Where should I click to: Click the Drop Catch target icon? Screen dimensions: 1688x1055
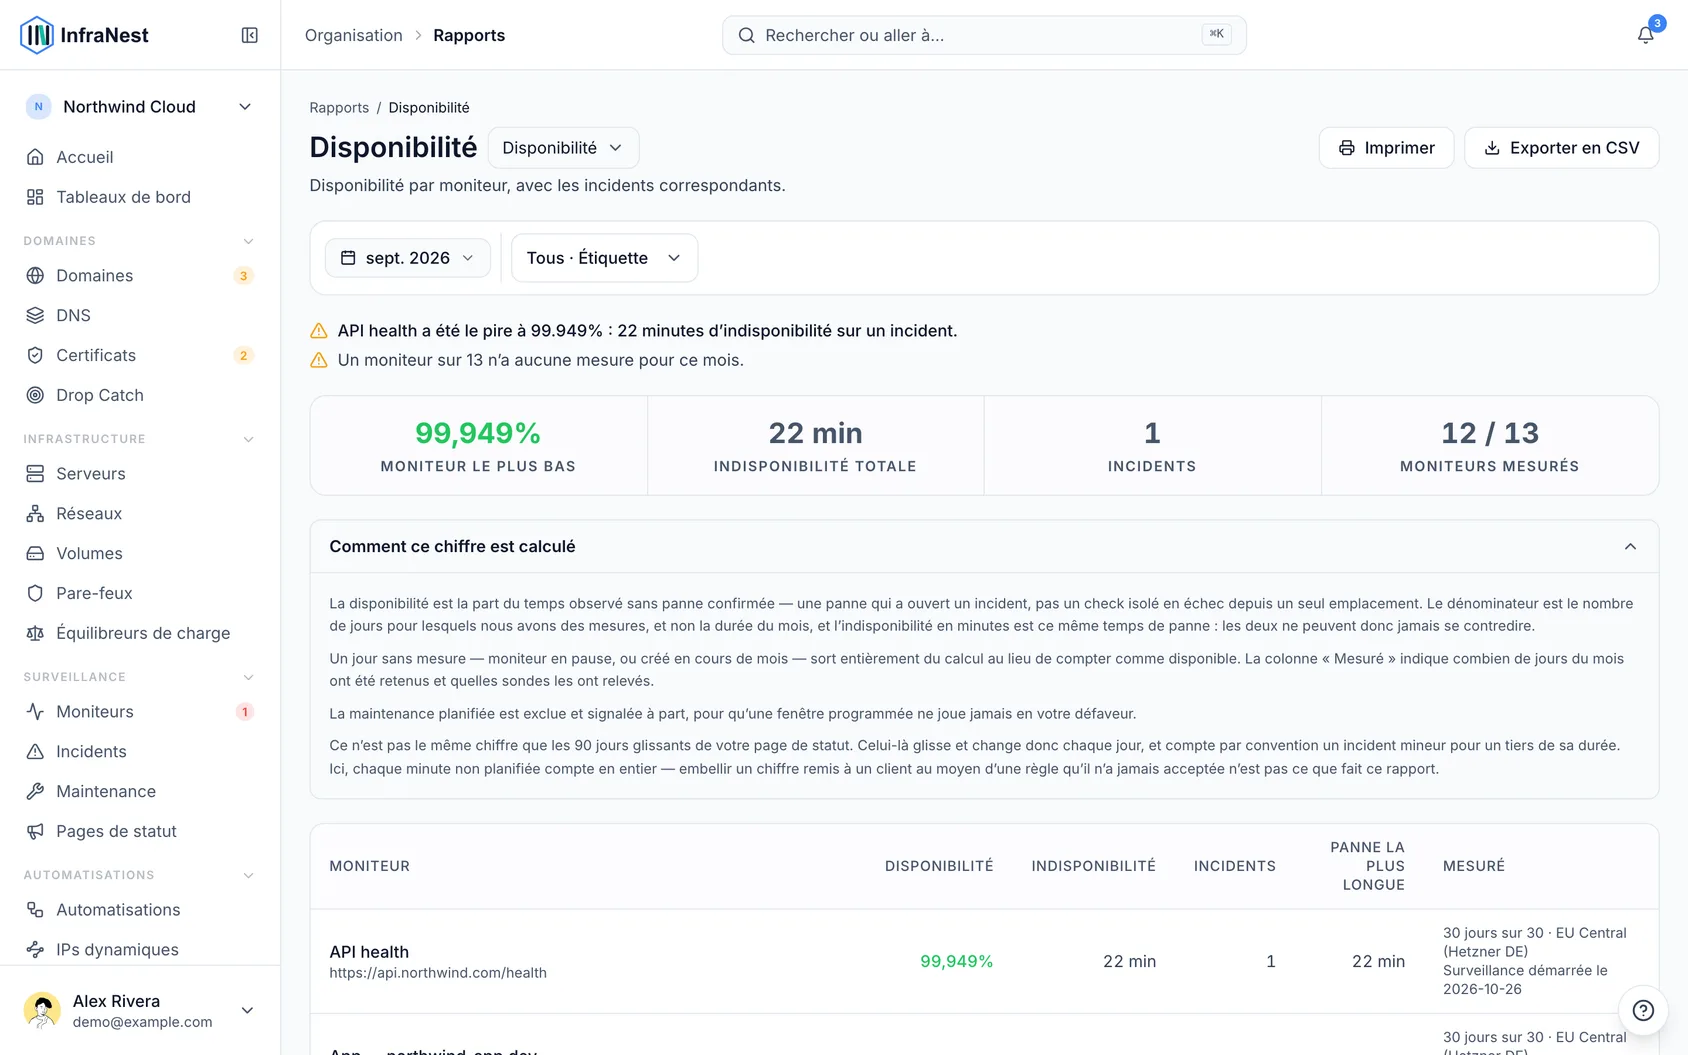pos(35,396)
